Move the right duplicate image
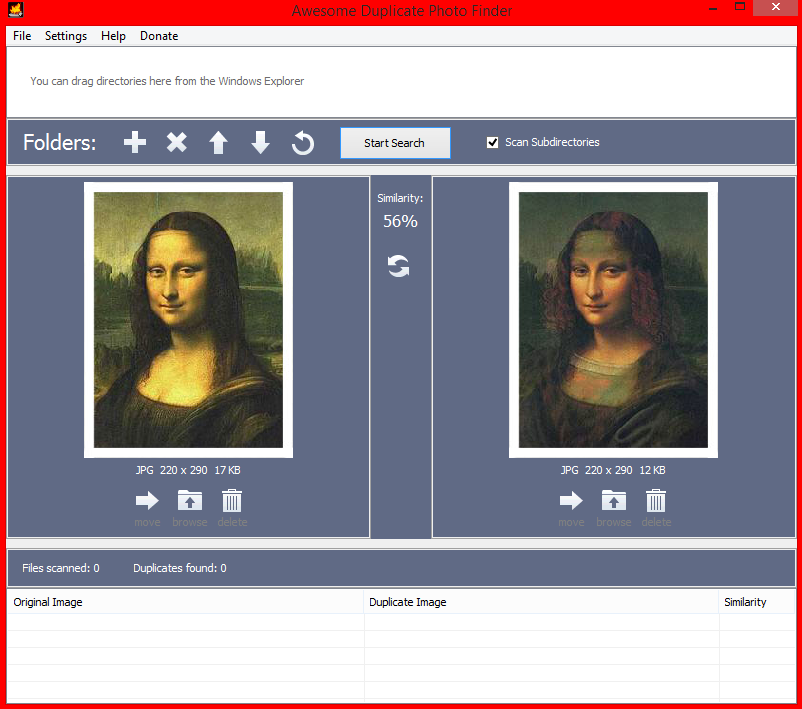802x709 pixels. 570,500
